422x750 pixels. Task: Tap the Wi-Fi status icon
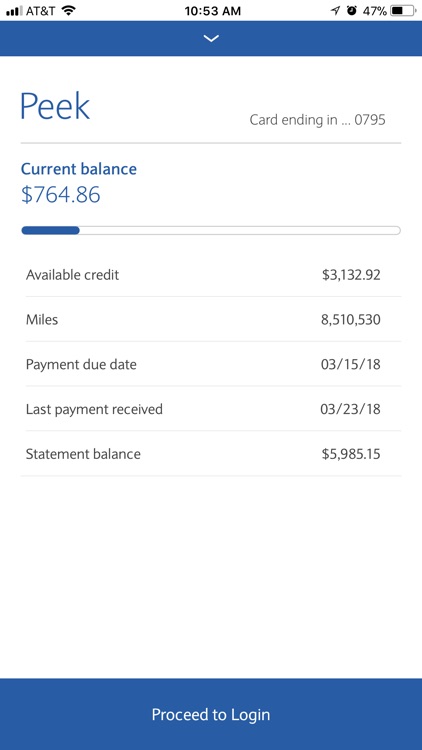pos(69,11)
